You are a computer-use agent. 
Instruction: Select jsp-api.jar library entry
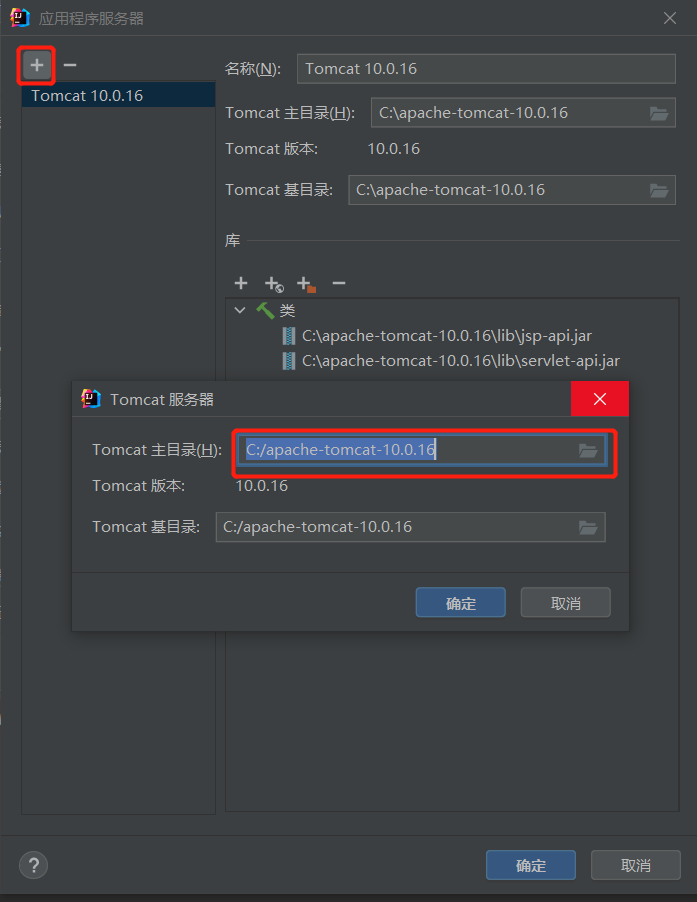tap(447, 336)
